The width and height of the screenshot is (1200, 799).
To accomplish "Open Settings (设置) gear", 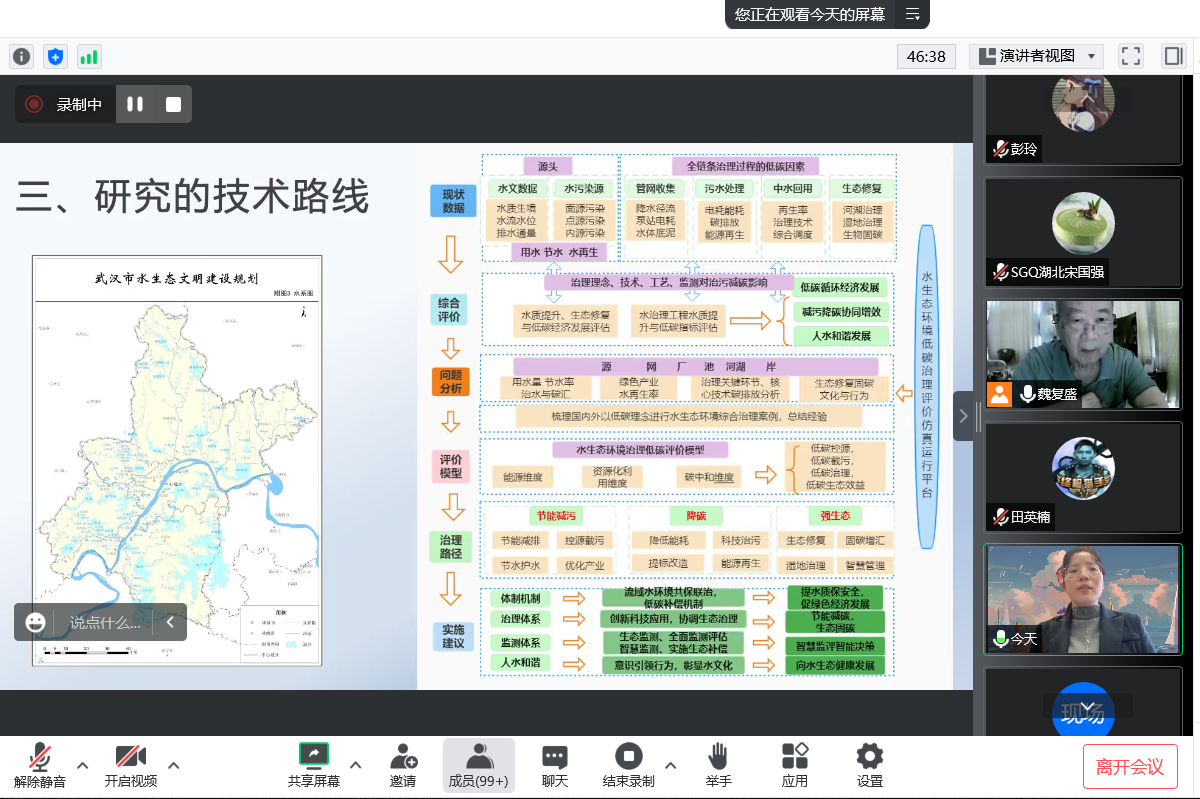I will pos(870,765).
